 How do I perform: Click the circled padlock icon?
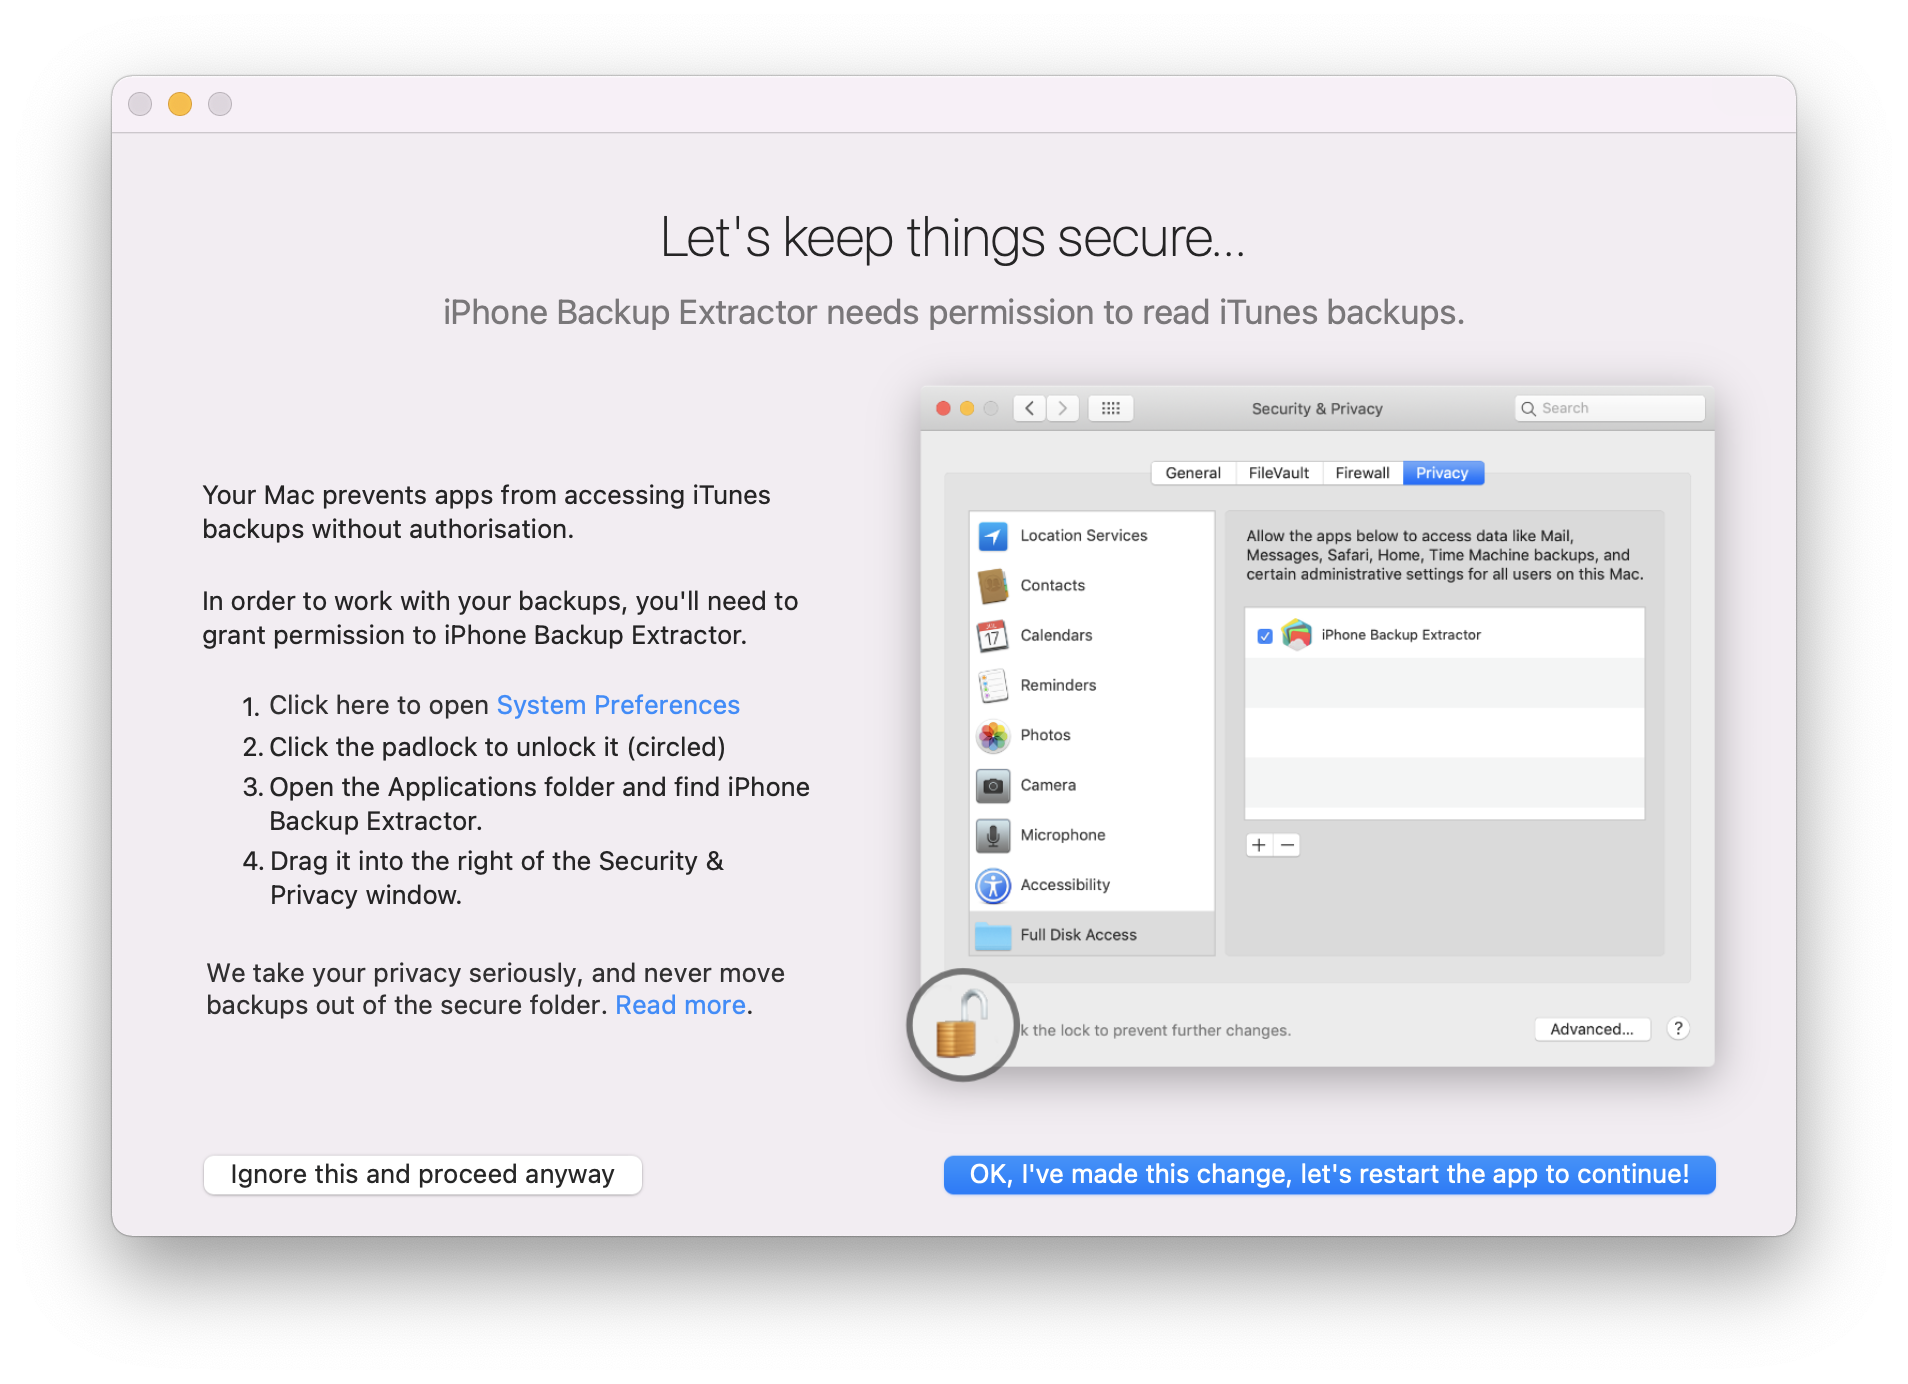coord(961,1024)
